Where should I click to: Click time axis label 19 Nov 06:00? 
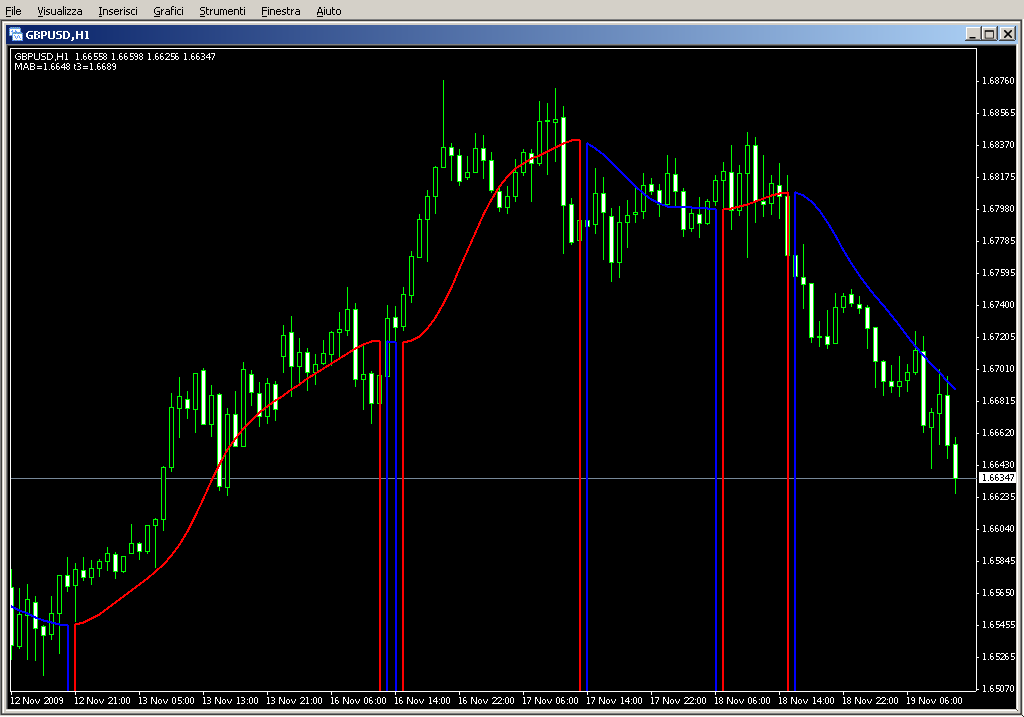click(x=935, y=701)
